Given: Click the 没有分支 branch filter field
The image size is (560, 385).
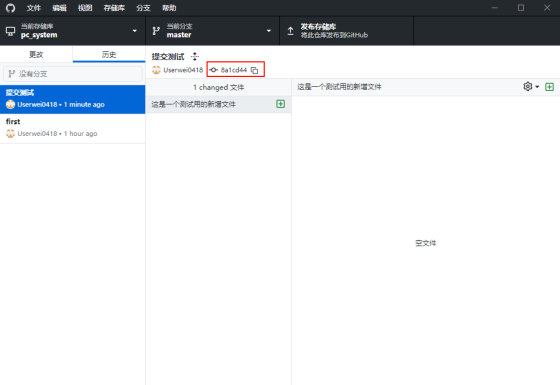Looking at the screenshot, I should click(x=72, y=74).
